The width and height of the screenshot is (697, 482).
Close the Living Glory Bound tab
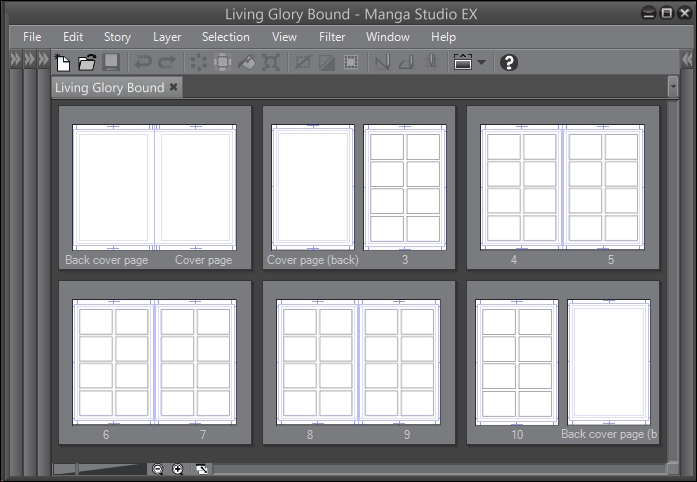174,87
